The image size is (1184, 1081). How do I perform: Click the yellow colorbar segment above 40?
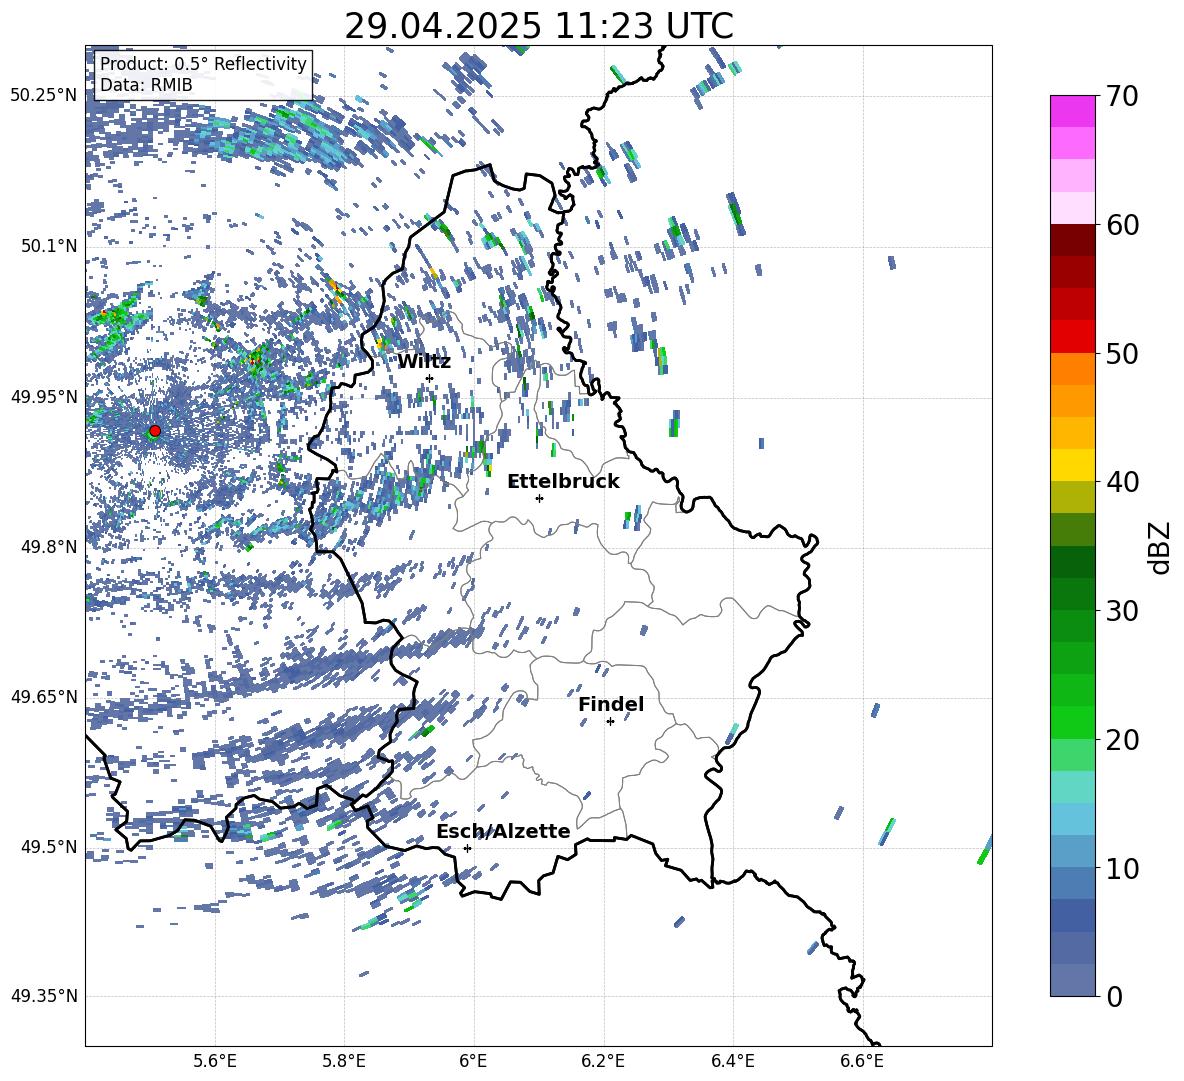[1072, 465]
